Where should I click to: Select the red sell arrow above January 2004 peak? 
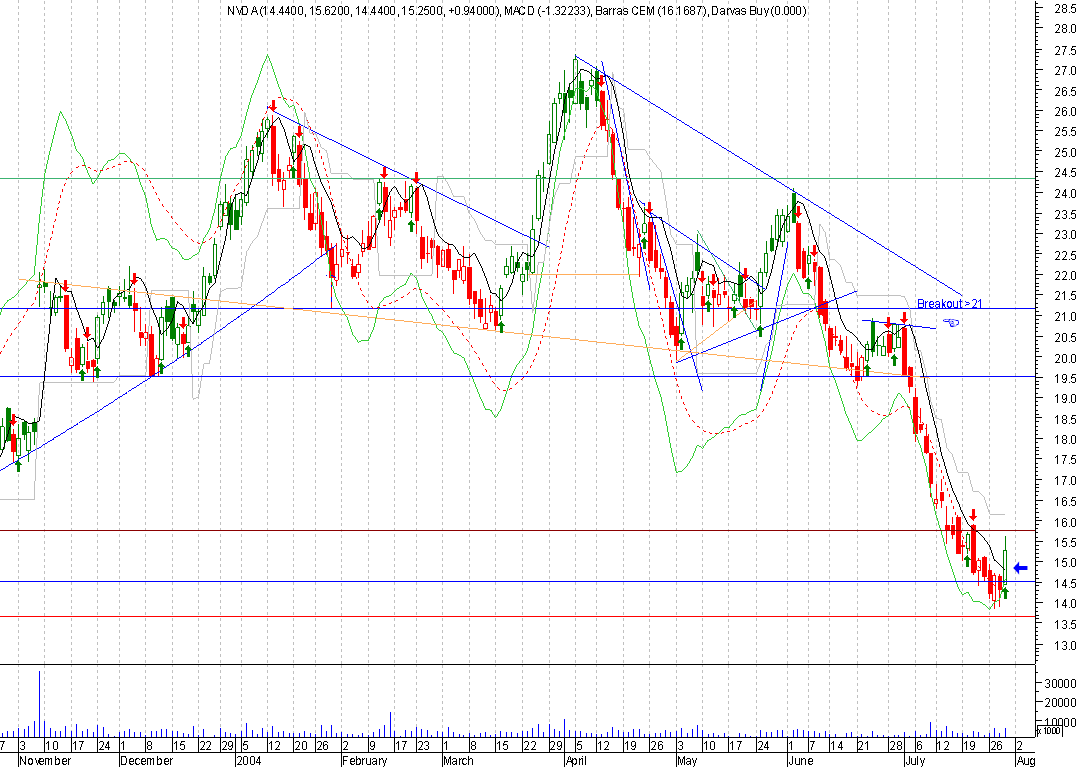tap(272, 106)
